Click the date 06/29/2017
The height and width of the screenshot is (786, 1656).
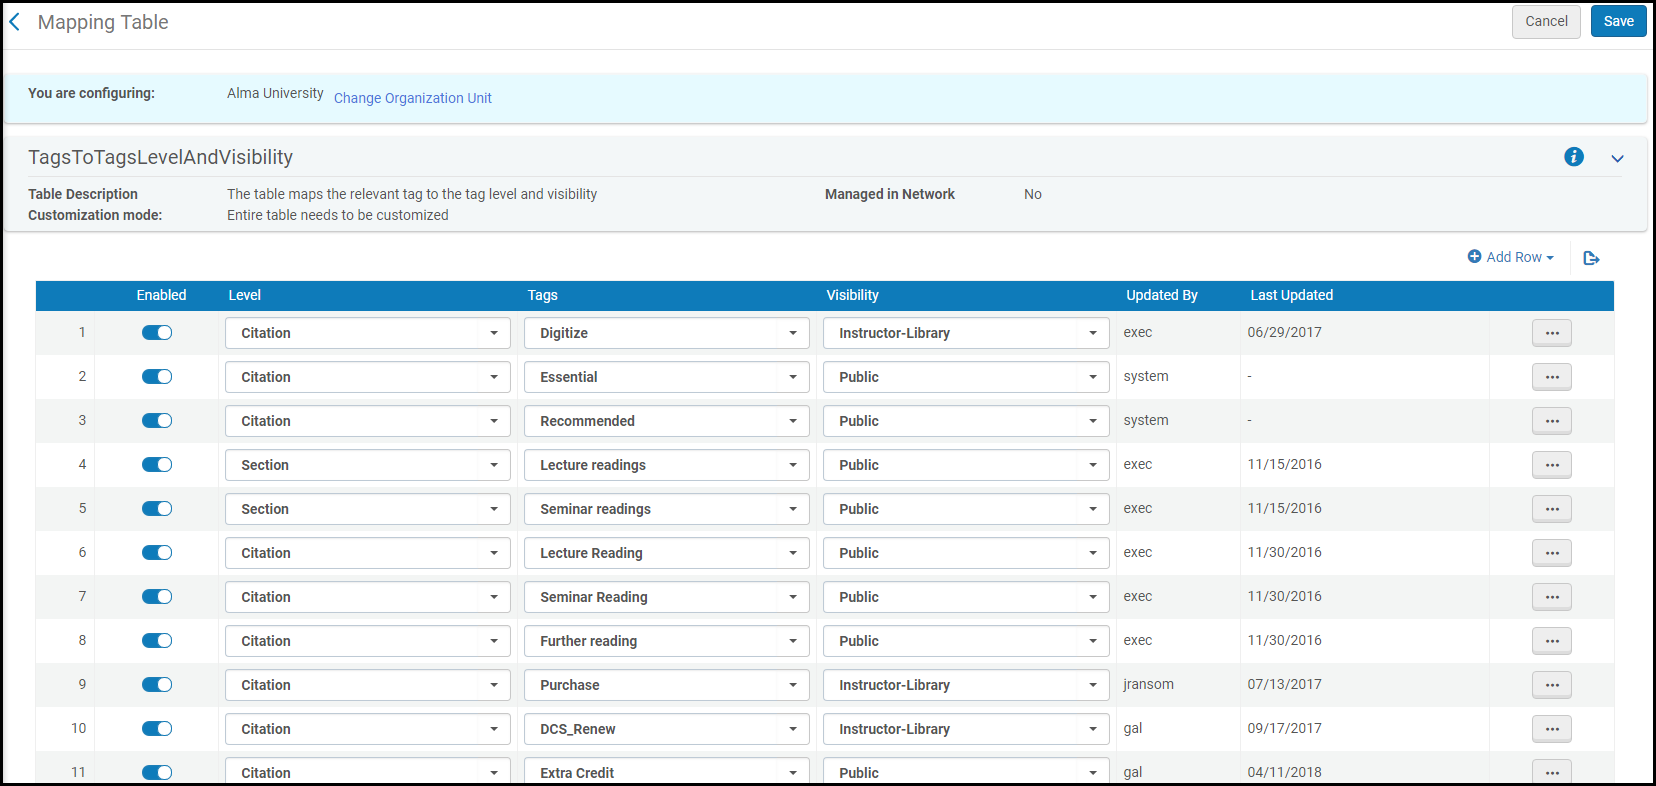(1284, 332)
